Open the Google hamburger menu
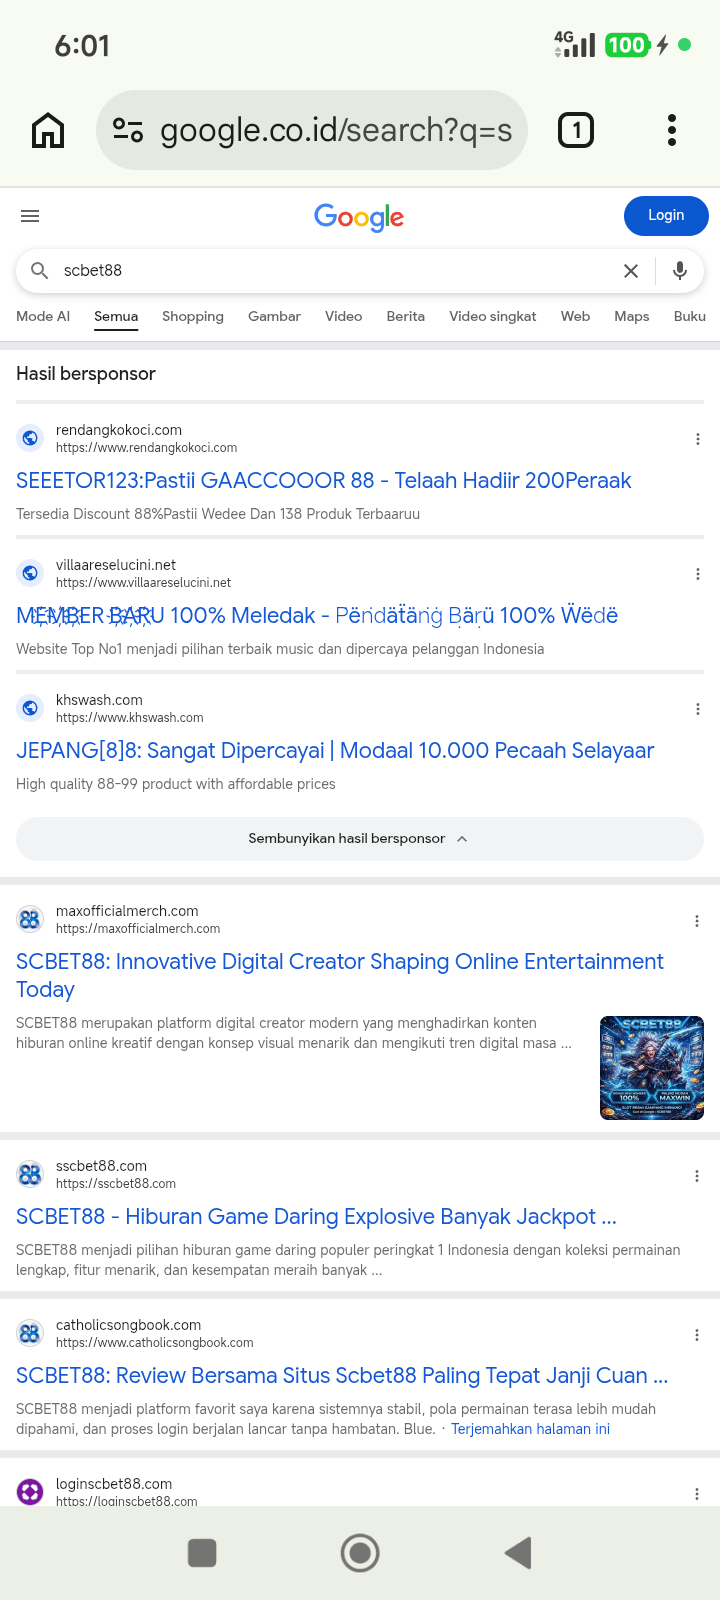 30,216
